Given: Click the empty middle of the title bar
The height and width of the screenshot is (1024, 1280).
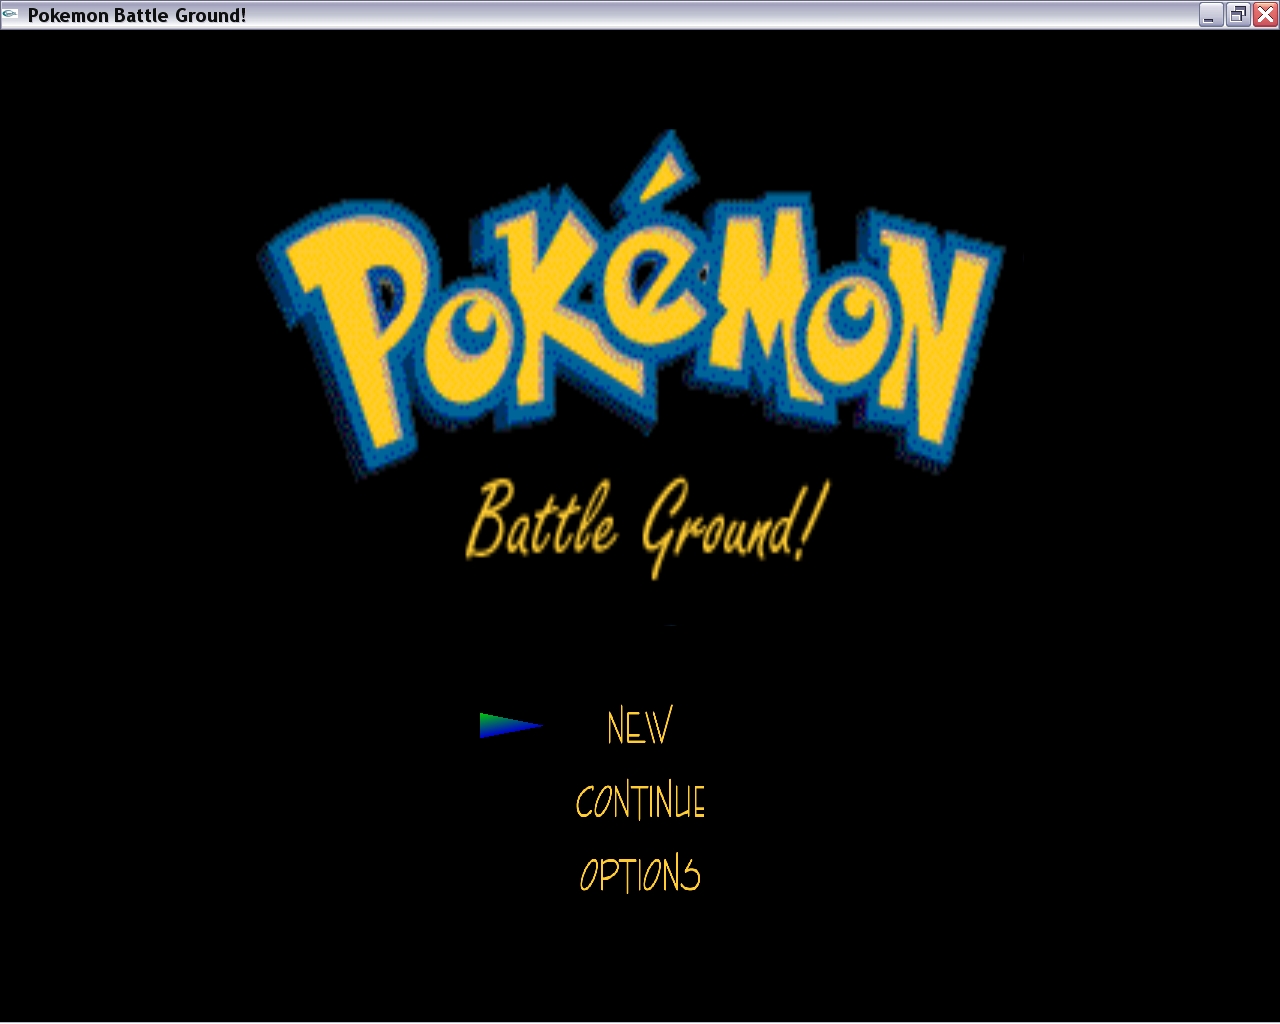Looking at the screenshot, I should 700,15.
